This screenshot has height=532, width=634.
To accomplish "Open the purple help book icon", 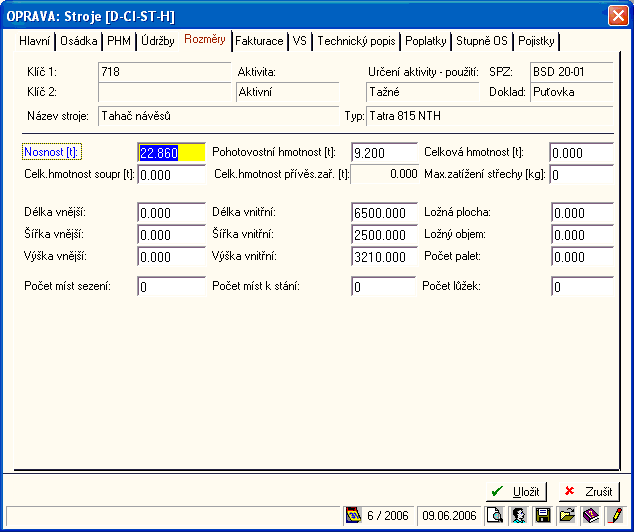I will pos(591,515).
